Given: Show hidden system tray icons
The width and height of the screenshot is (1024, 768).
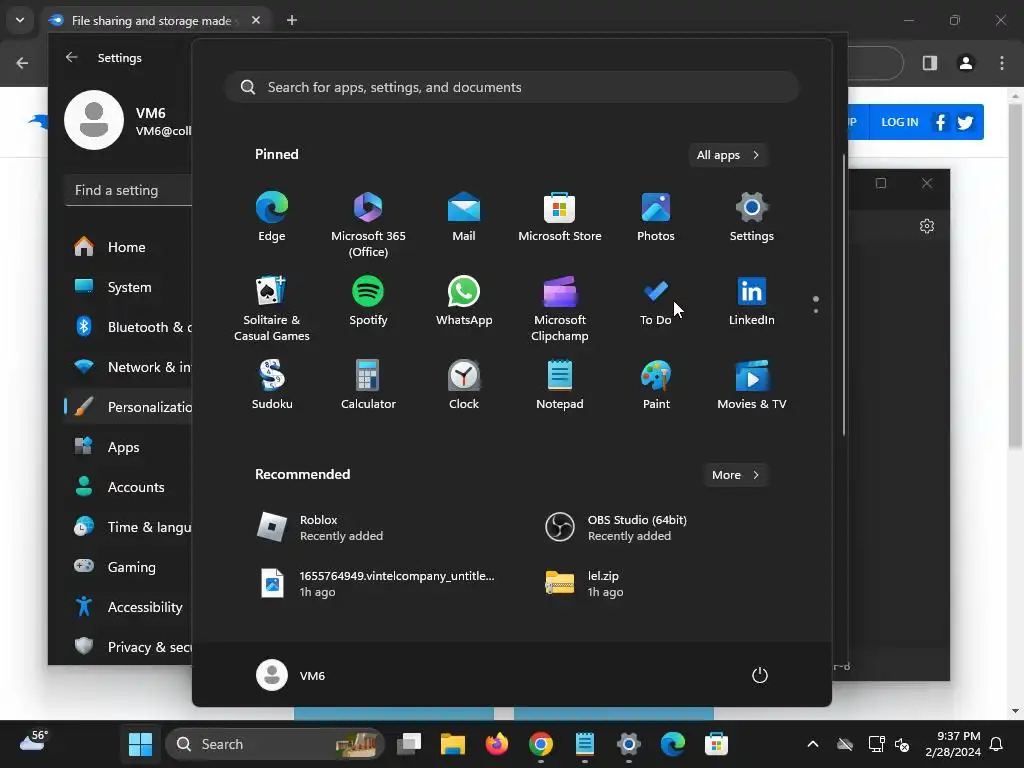Looking at the screenshot, I should [812, 744].
